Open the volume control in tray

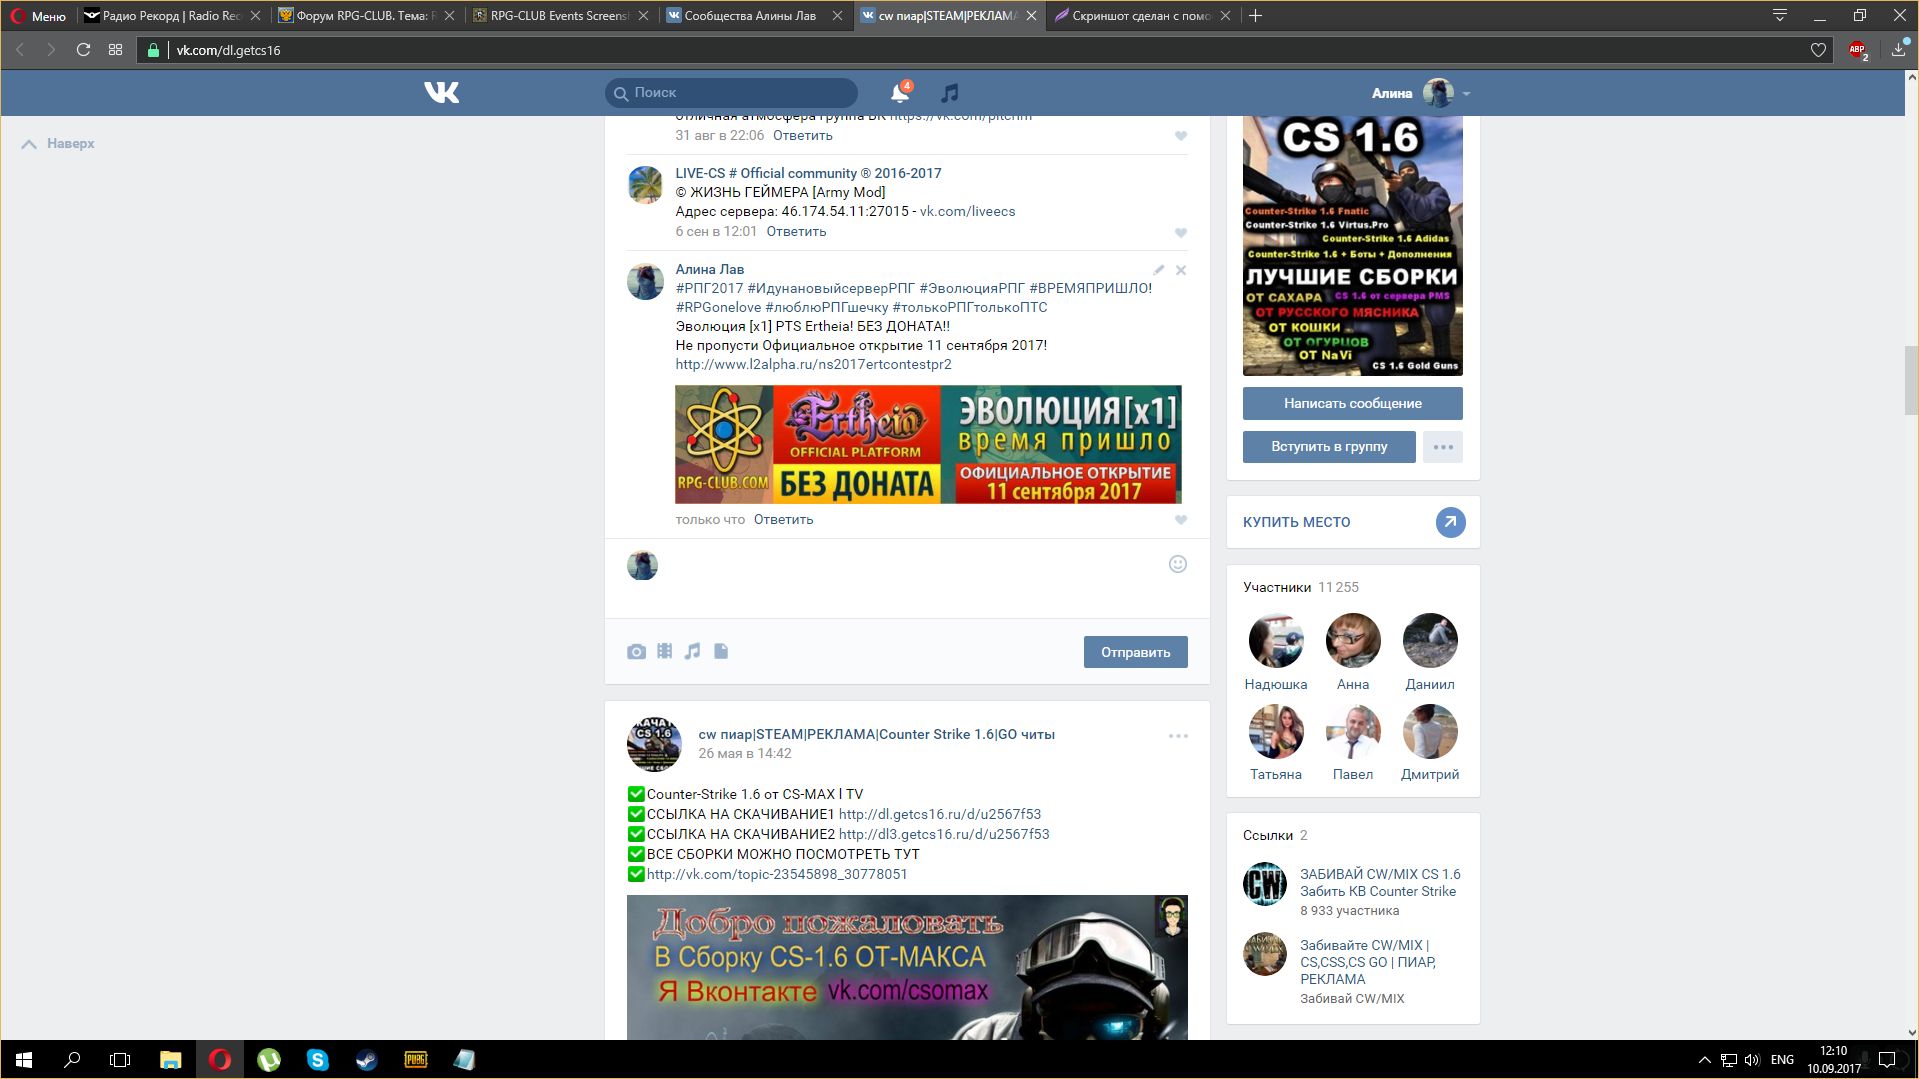1752,1060
